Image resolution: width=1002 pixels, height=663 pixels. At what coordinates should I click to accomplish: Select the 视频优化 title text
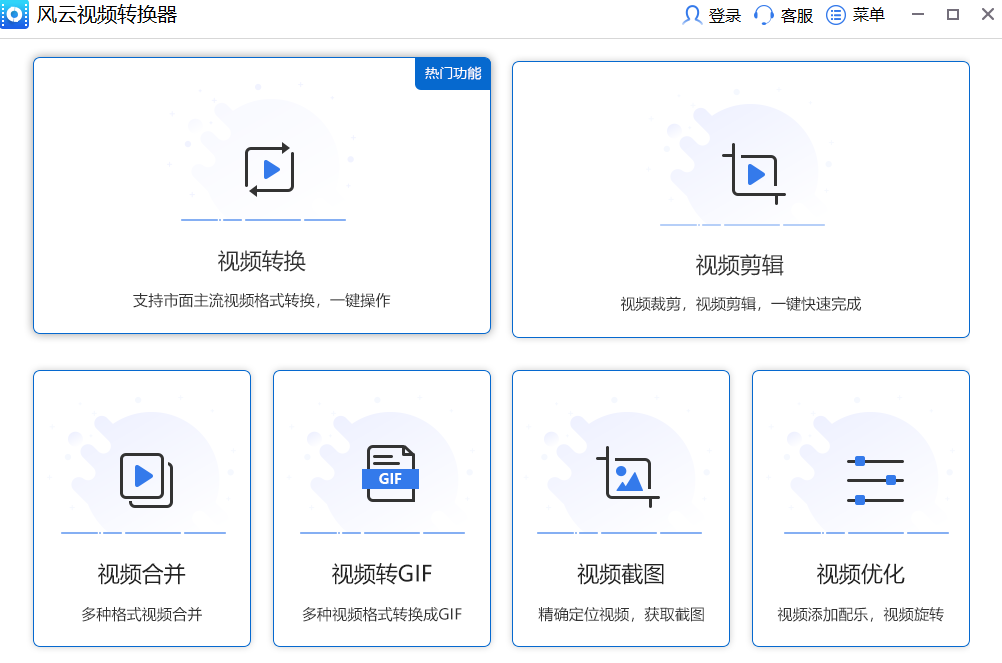point(860,574)
